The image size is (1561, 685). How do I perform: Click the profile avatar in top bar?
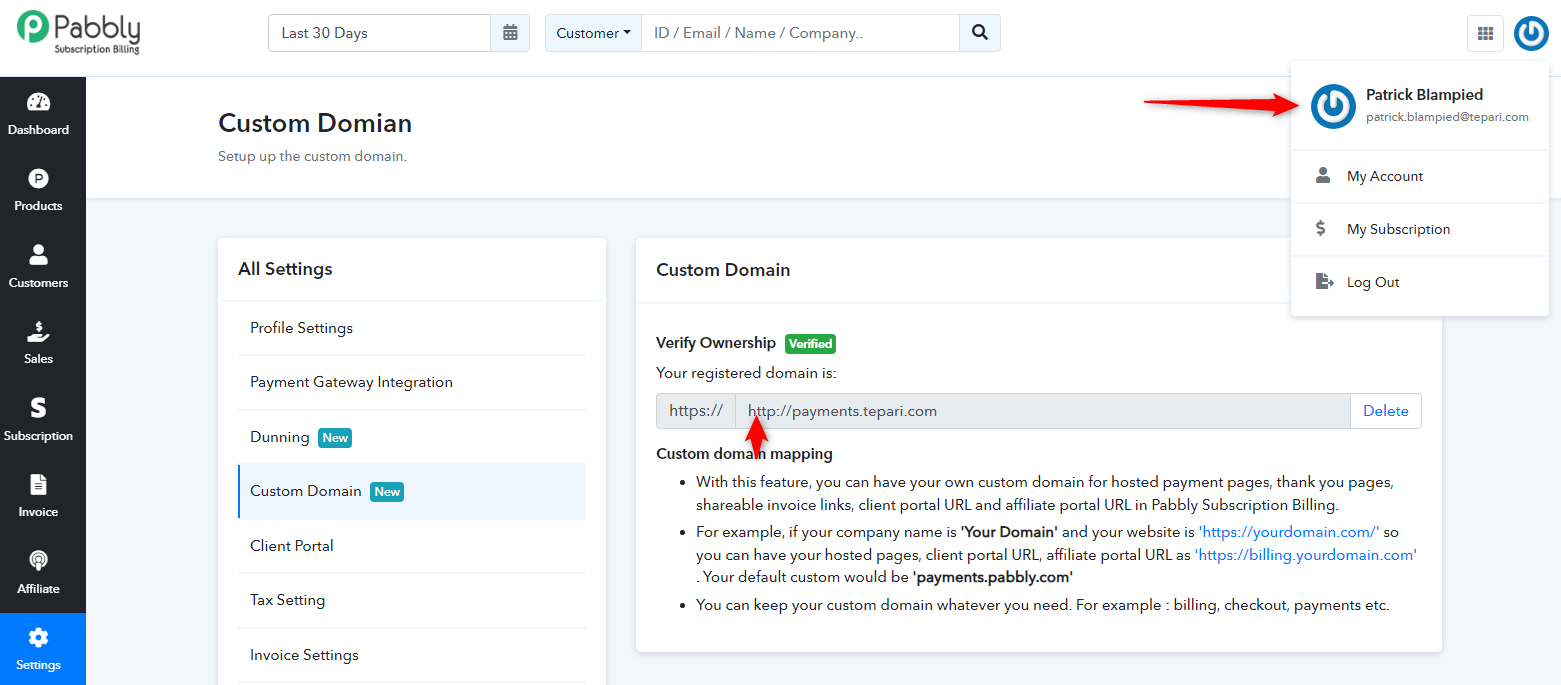click(1531, 33)
